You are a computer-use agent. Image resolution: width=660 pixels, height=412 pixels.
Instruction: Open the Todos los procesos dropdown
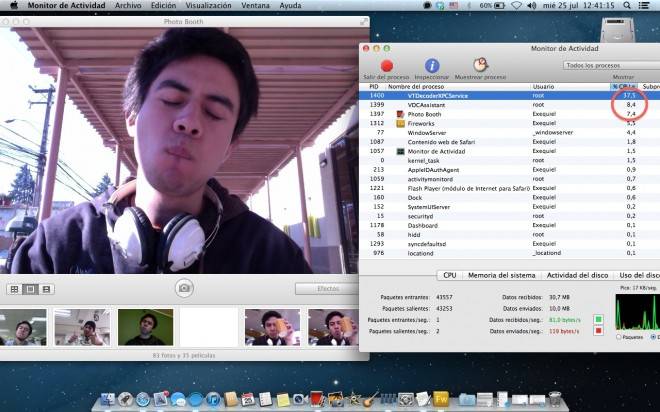click(611, 65)
